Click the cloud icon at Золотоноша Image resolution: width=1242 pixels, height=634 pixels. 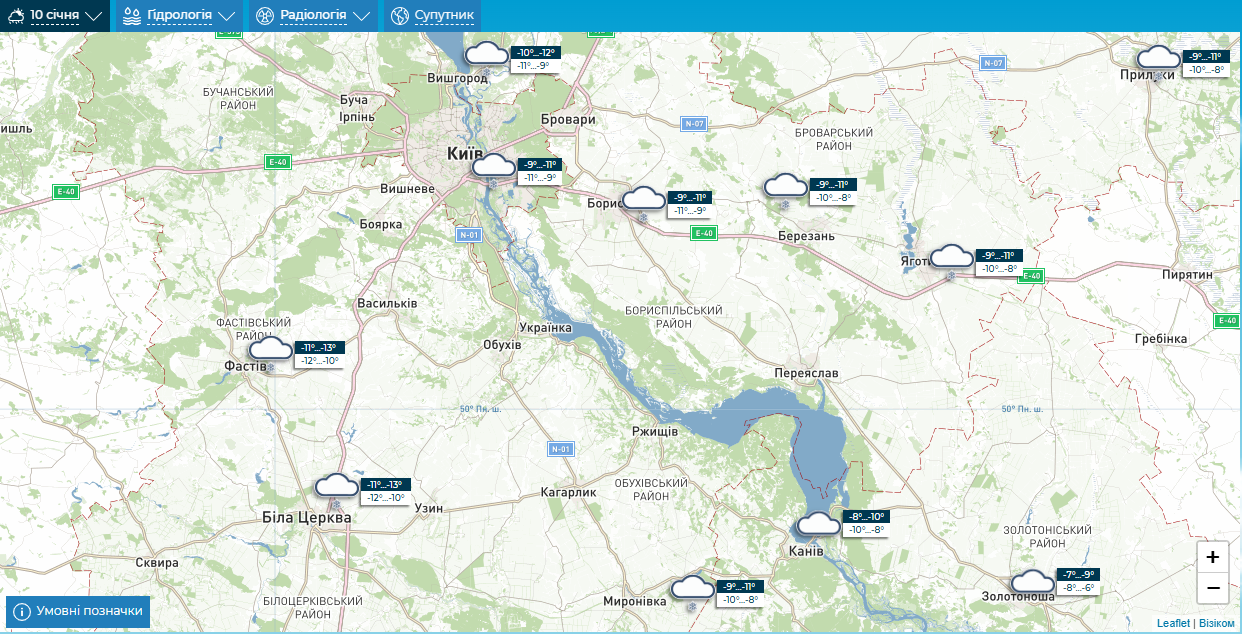click(1033, 582)
